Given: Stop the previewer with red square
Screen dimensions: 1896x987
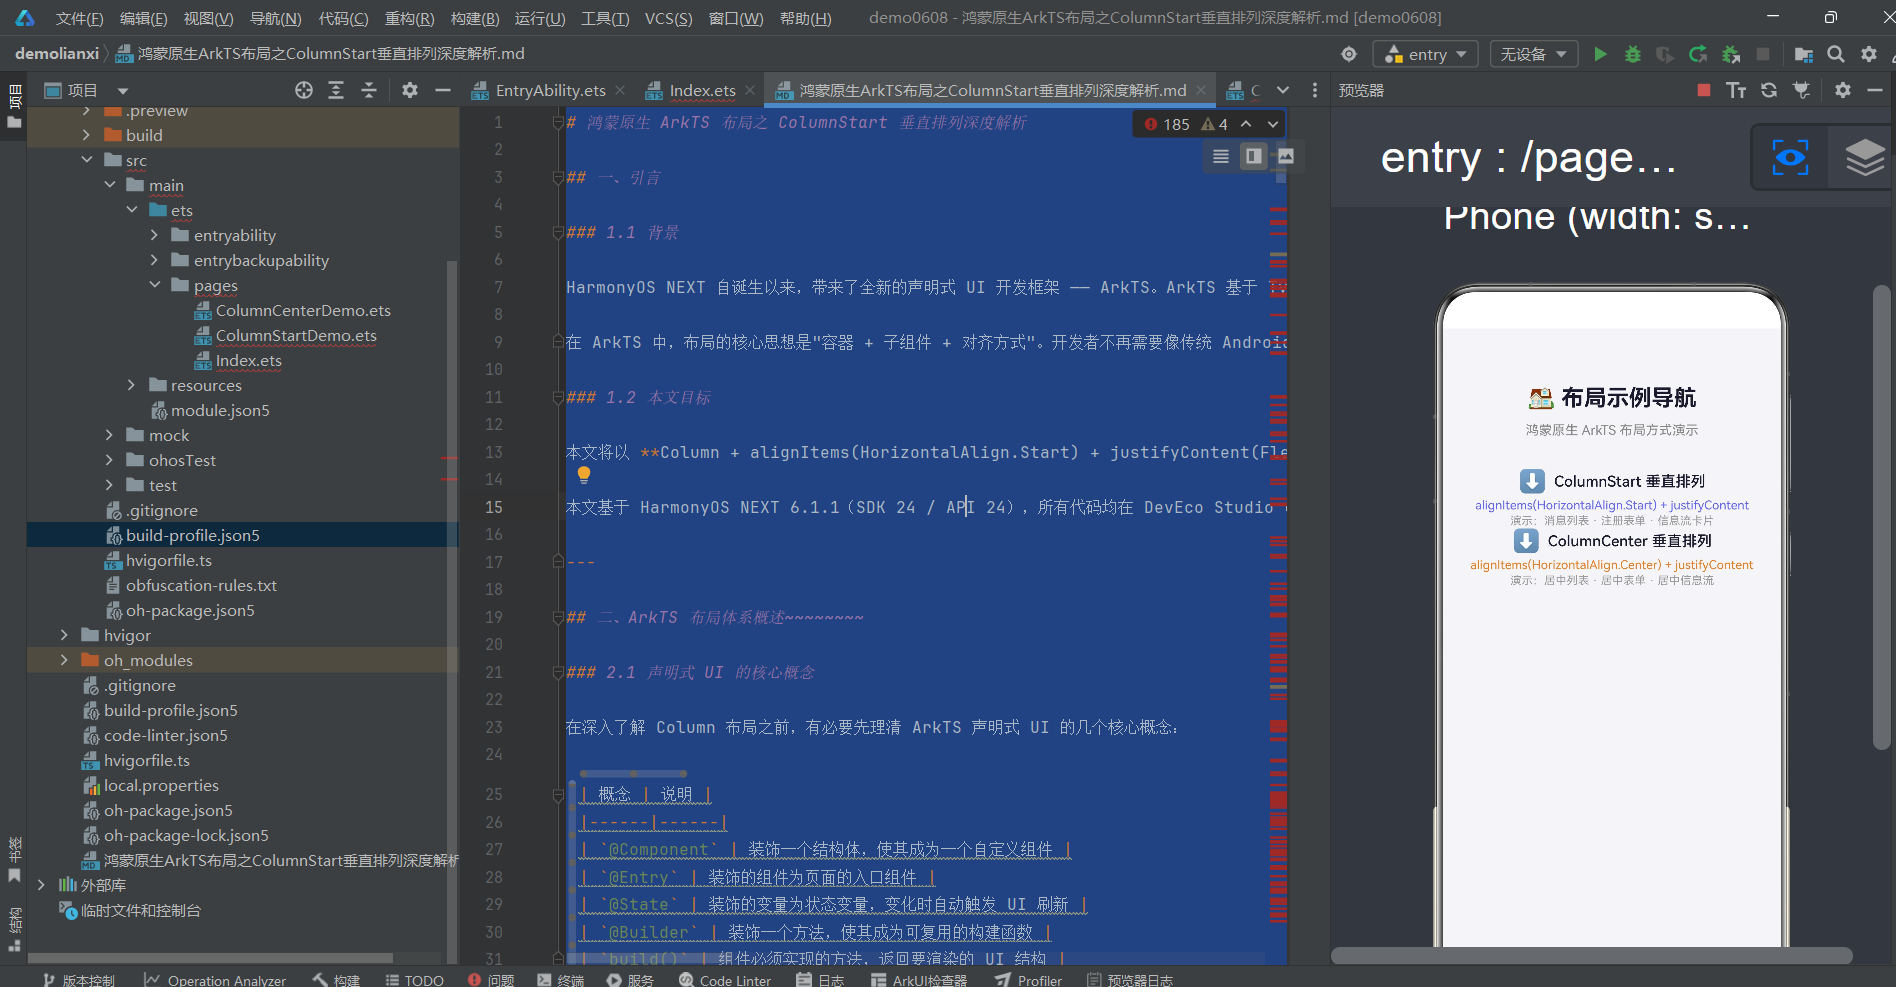Looking at the screenshot, I should (x=1704, y=90).
